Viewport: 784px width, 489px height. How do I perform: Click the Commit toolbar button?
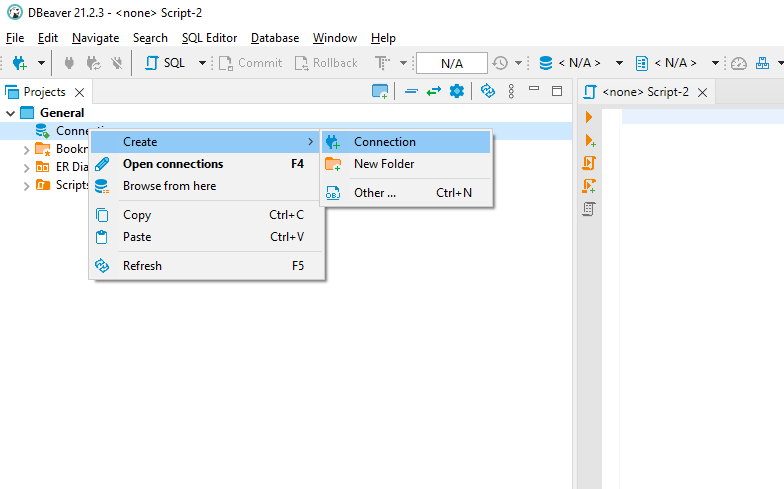250,63
